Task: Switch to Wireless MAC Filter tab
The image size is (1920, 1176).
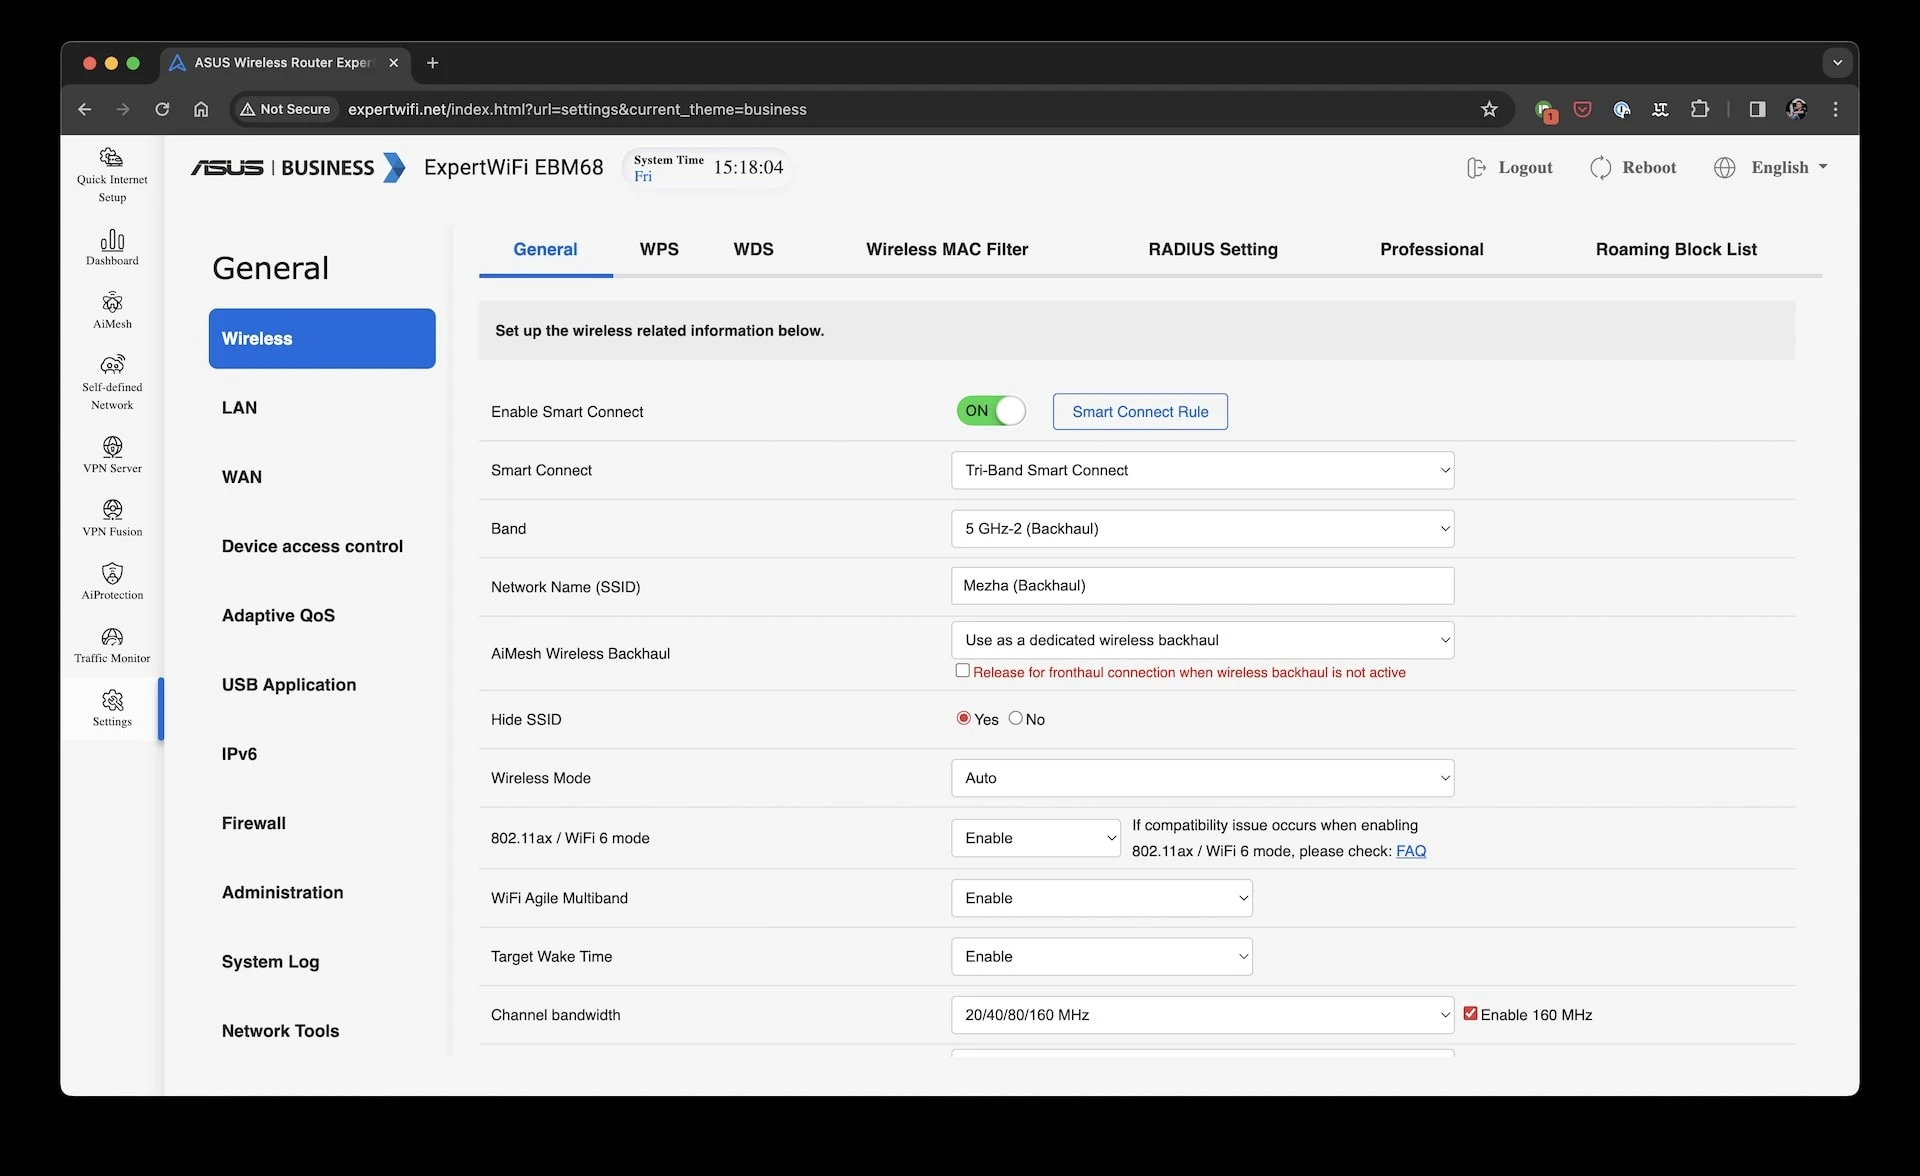Action: [x=947, y=249]
